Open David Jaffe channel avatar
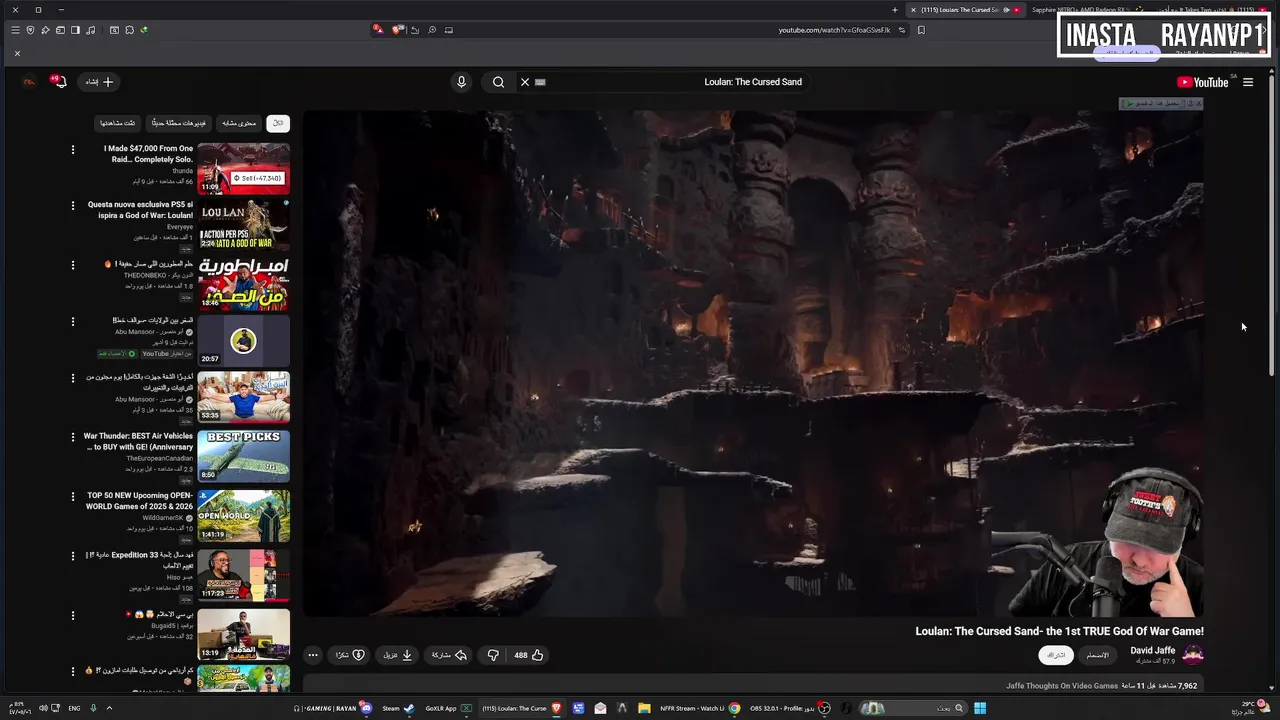The height and width of the screenshot is (720, 1280). click(x=1193, y=655)
